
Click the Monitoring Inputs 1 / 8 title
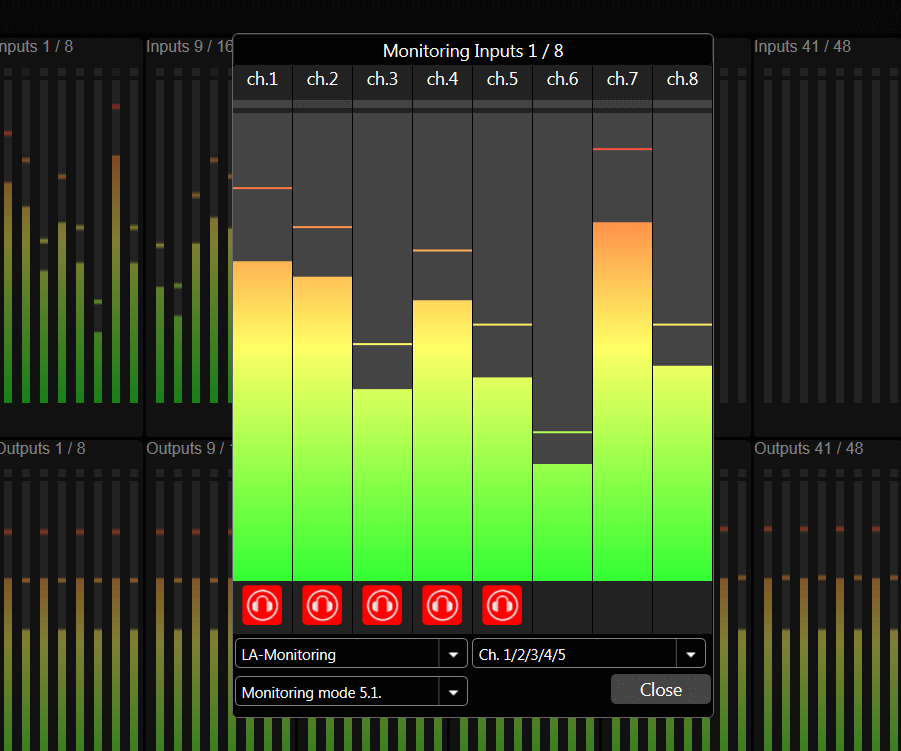pyautogui.click(x=472, y=50)
